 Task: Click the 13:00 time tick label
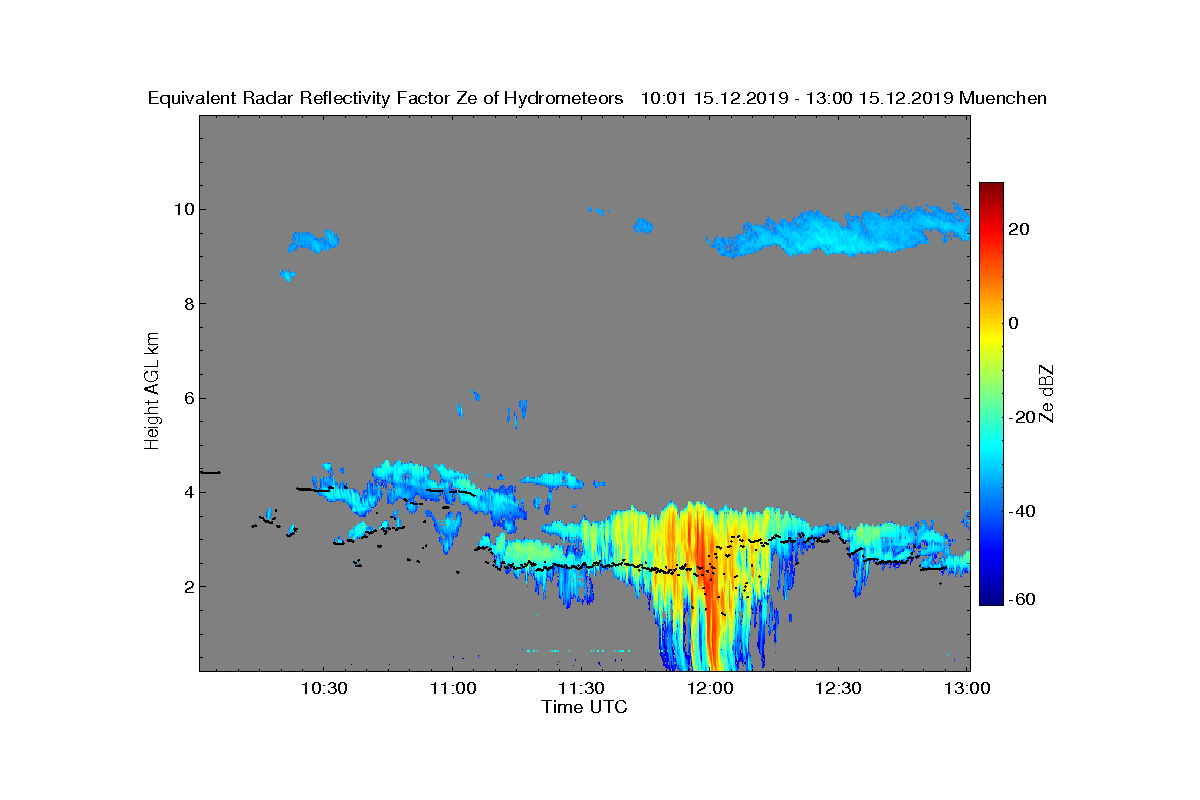pos(967,689)
